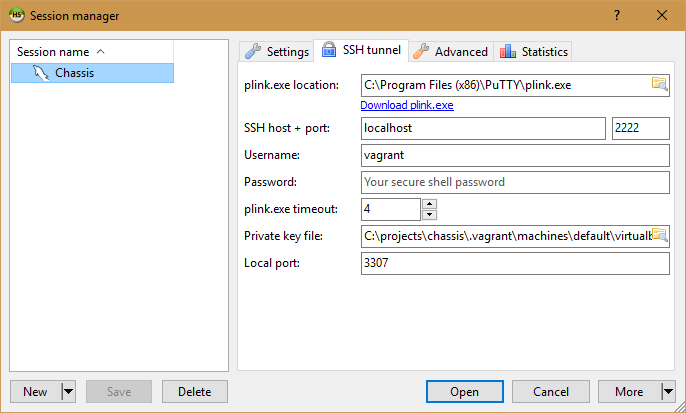Focus the Password field
686x413 pixels.
pos(515,182)
